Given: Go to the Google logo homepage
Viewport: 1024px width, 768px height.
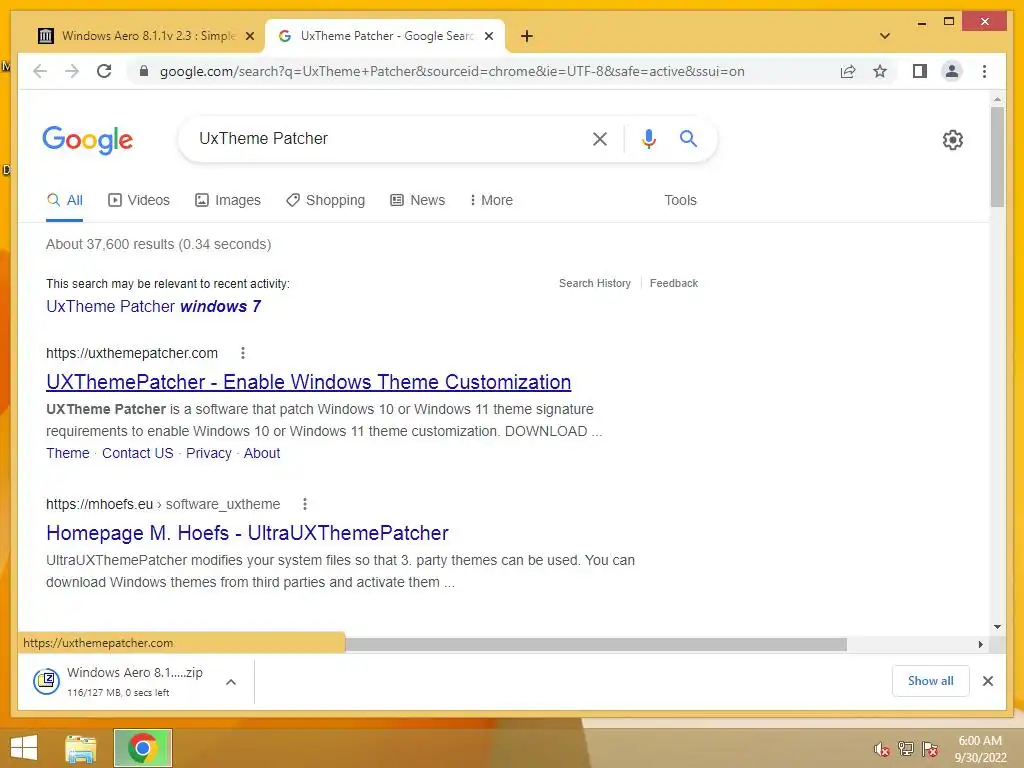Looking at the screenshot, I should coord(88,140).
